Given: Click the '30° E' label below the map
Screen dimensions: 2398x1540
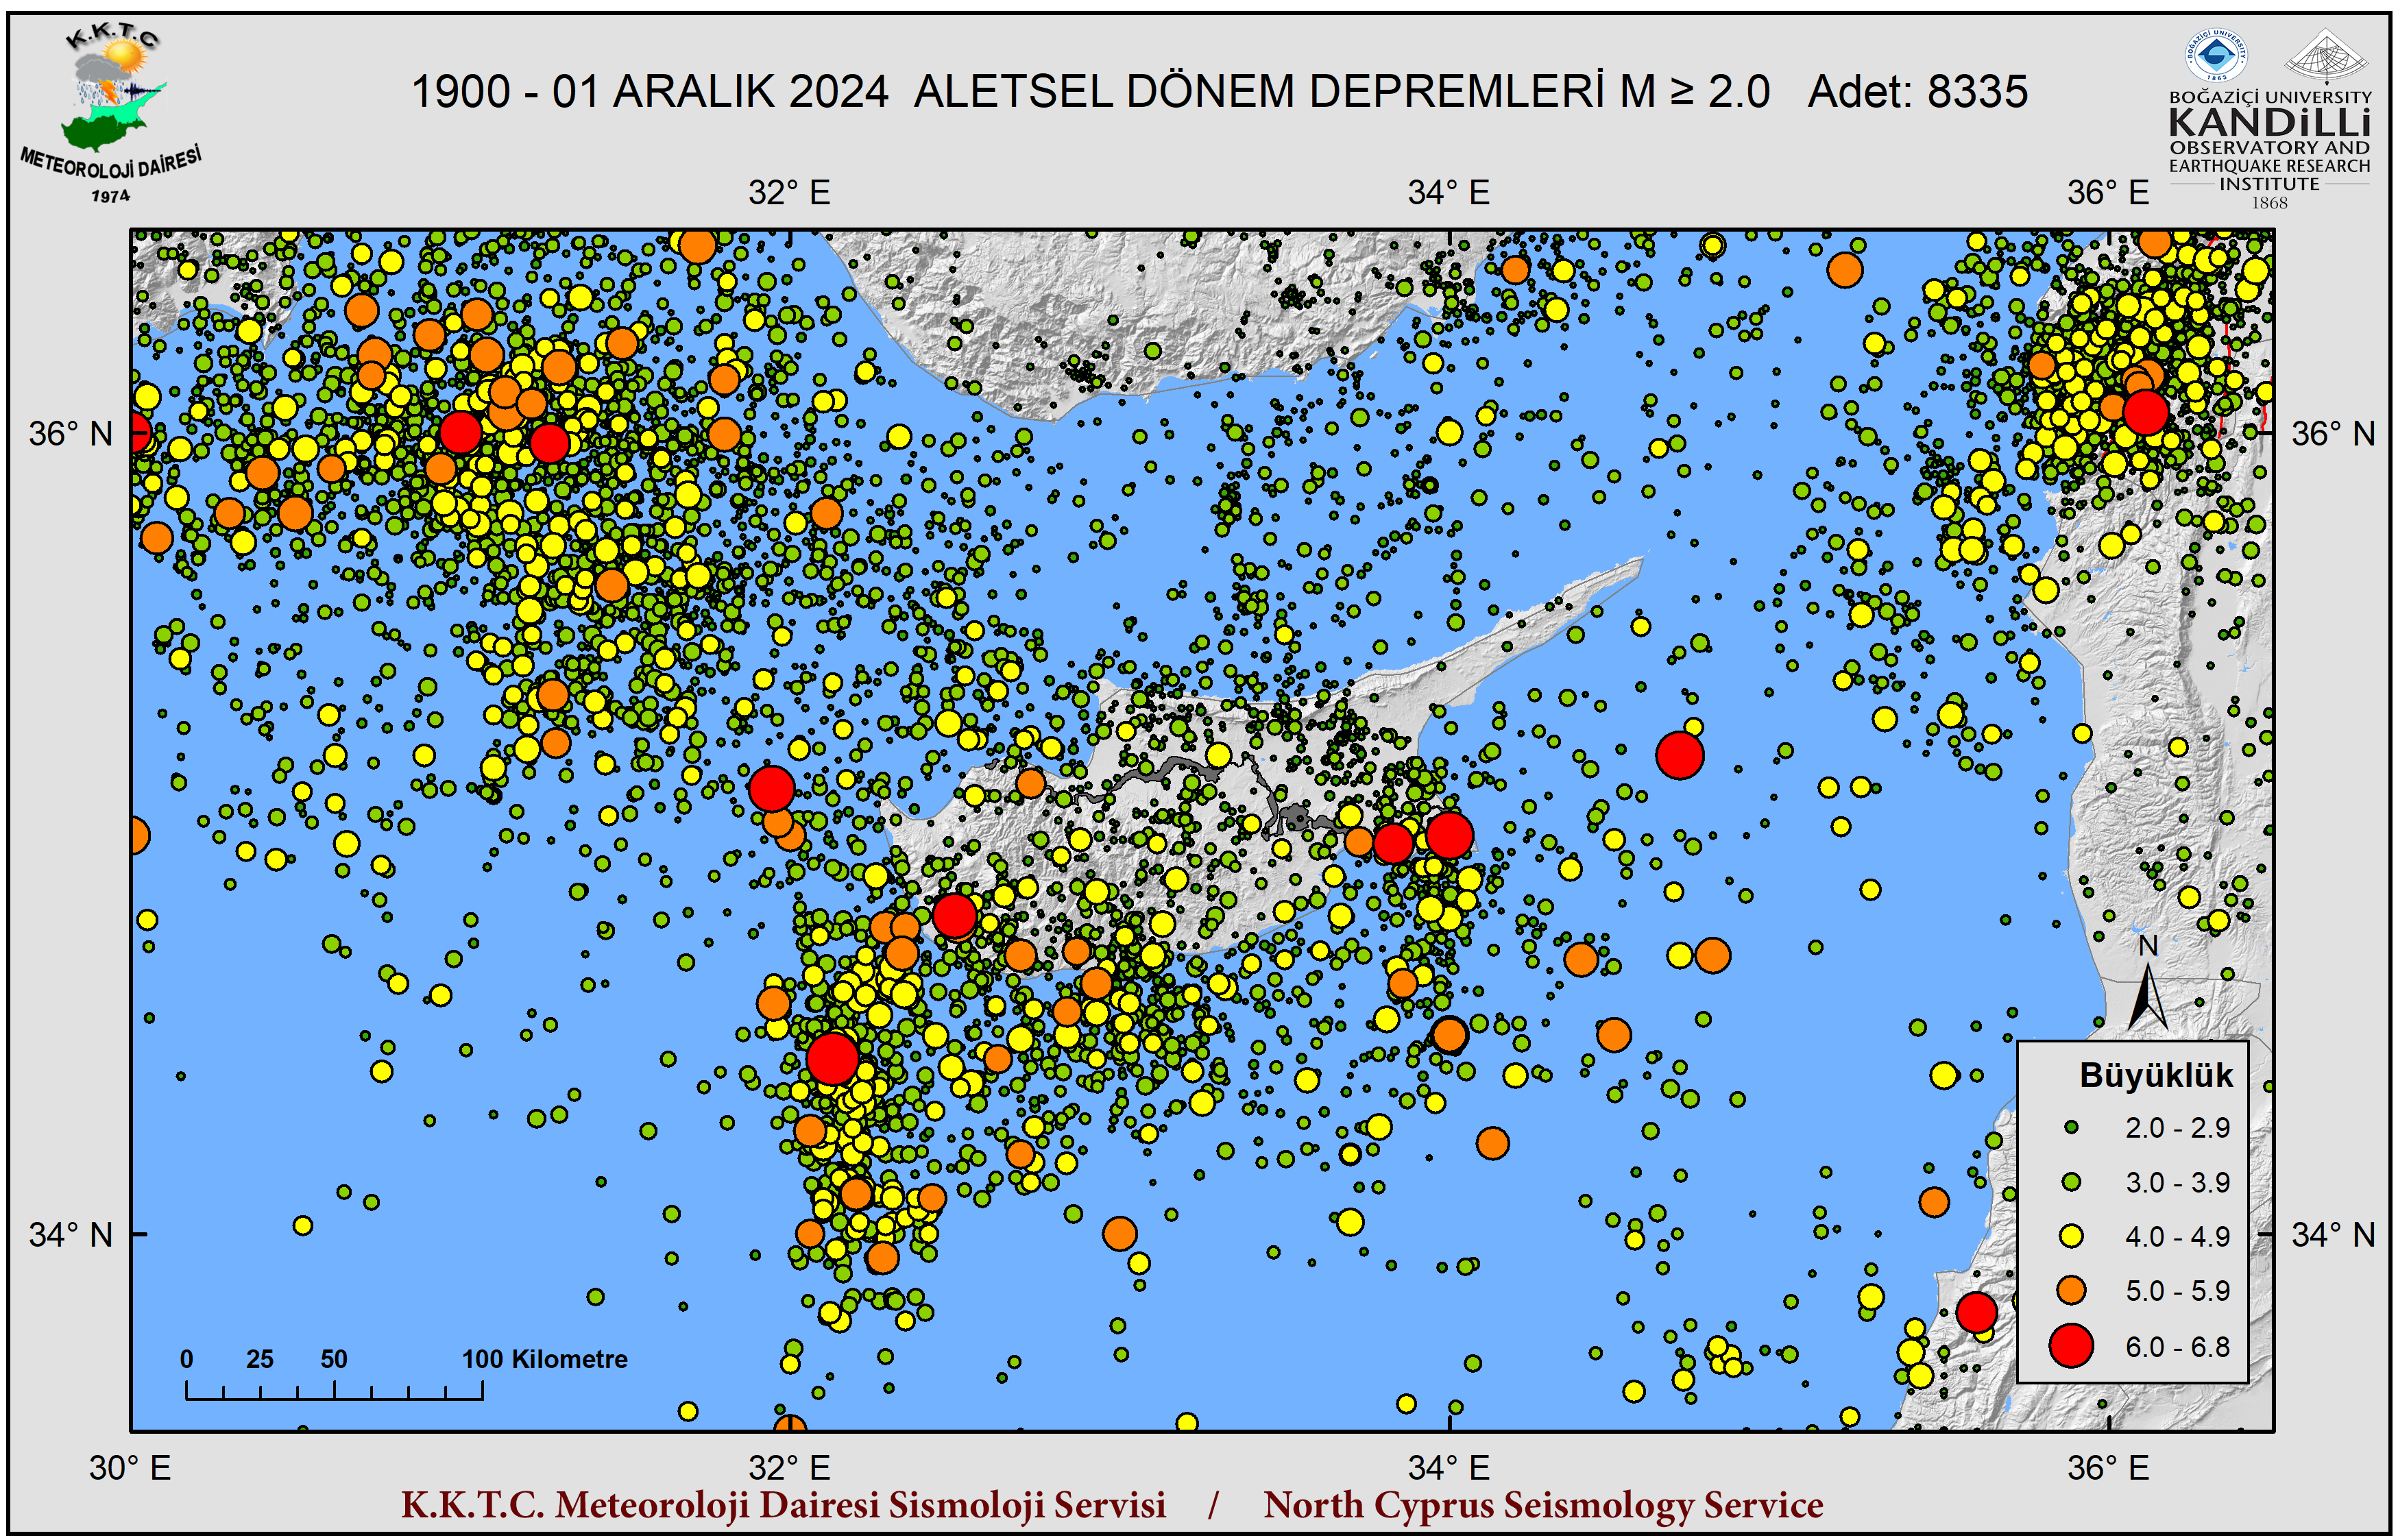Looking at the screenshot, I should point(130,1468).
